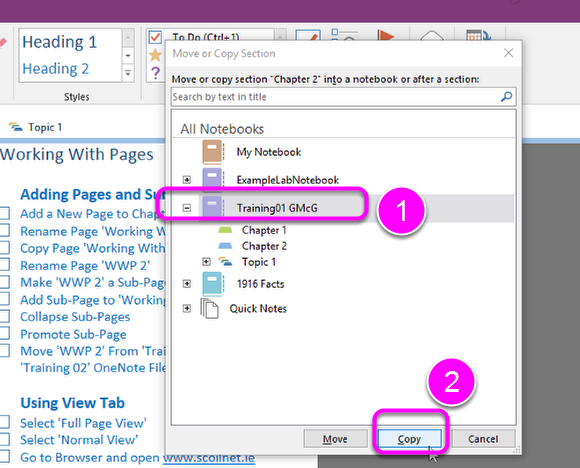
Task: Choose Heading 1 from the Styles gallery
Action: [60, 42]
